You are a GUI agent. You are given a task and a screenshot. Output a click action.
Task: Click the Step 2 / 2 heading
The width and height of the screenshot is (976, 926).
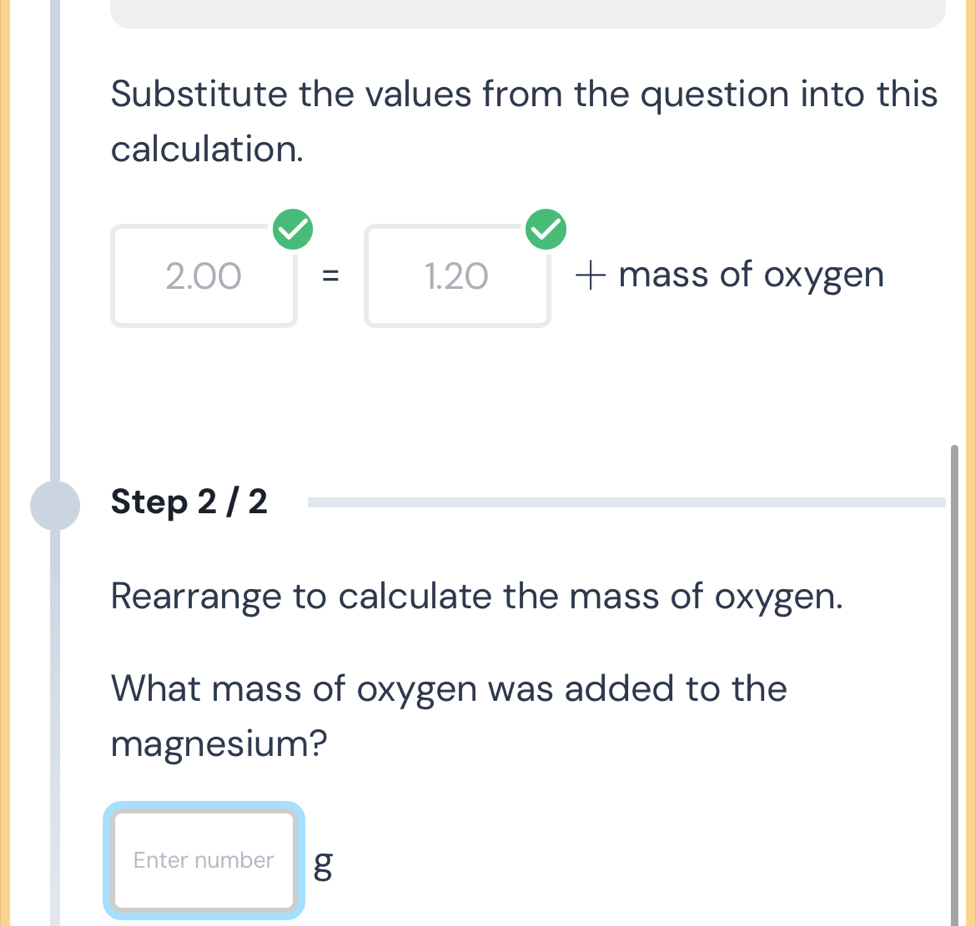pos(189,502)
